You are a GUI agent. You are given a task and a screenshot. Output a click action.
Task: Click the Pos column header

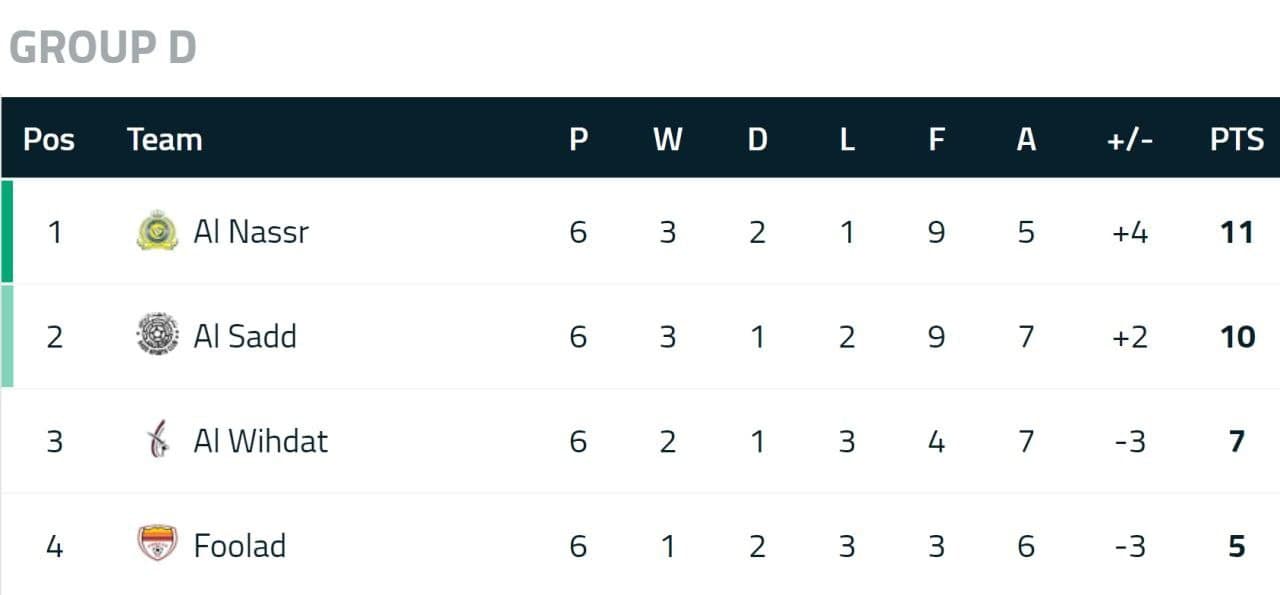48,139
